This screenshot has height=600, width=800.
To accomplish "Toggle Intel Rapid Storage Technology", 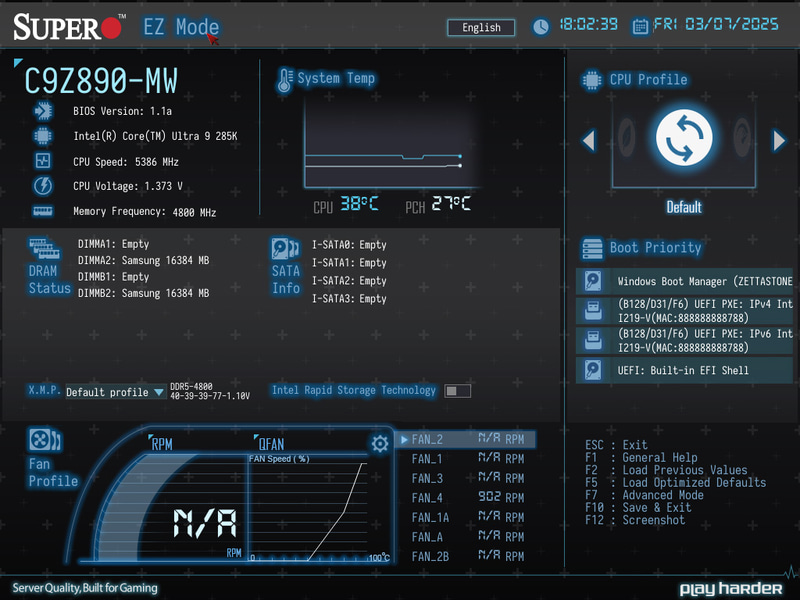I will (457, 390).
